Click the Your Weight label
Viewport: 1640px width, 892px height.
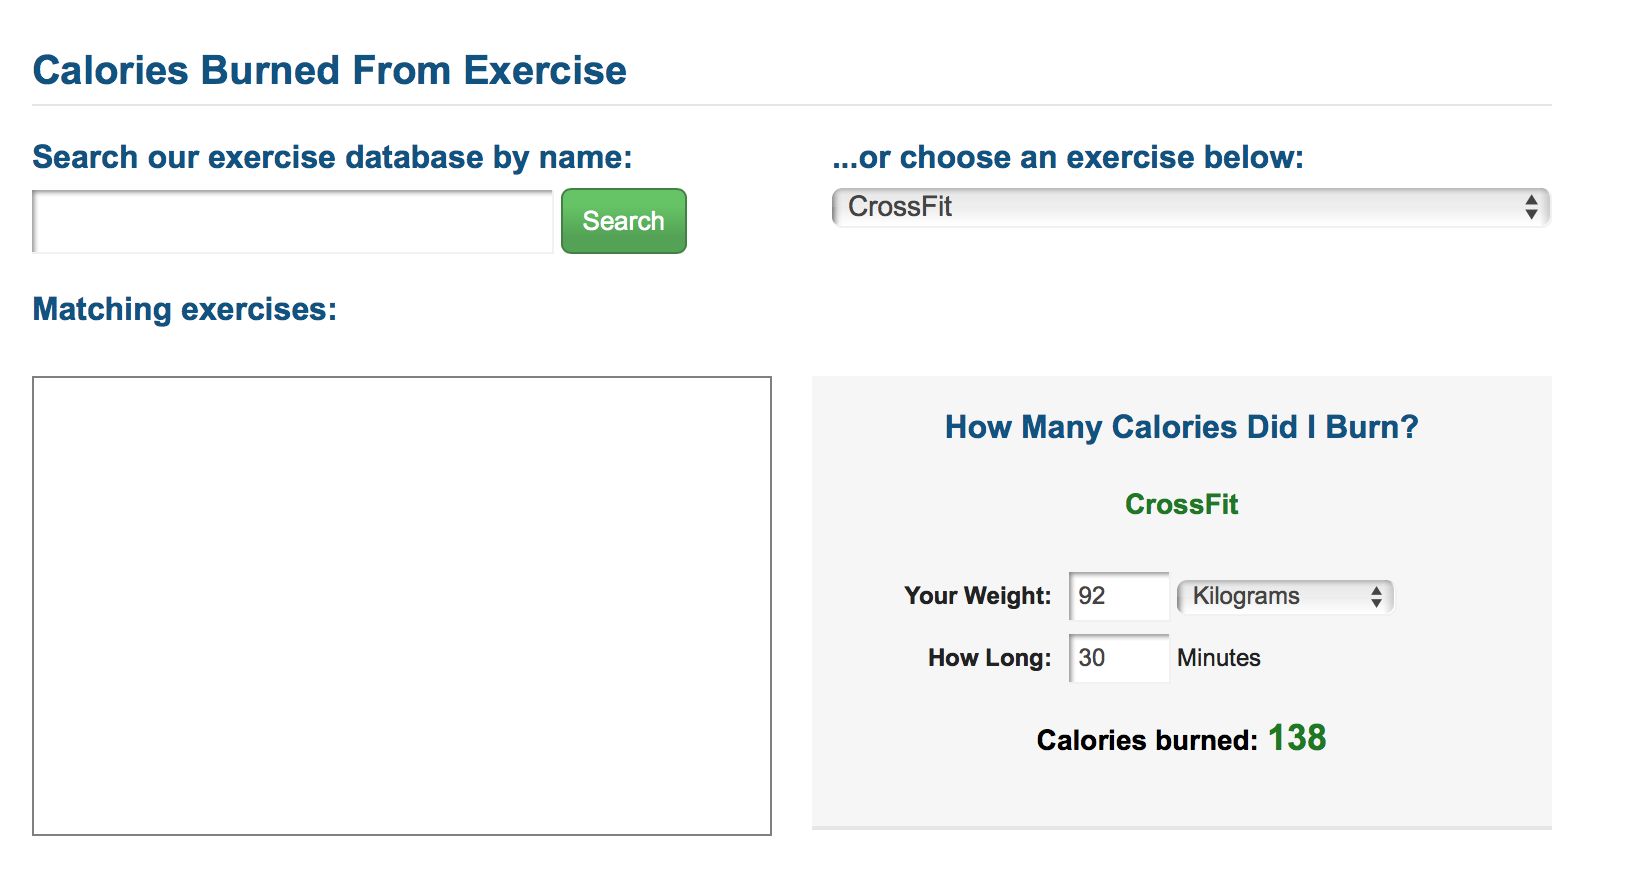point(977,596)
